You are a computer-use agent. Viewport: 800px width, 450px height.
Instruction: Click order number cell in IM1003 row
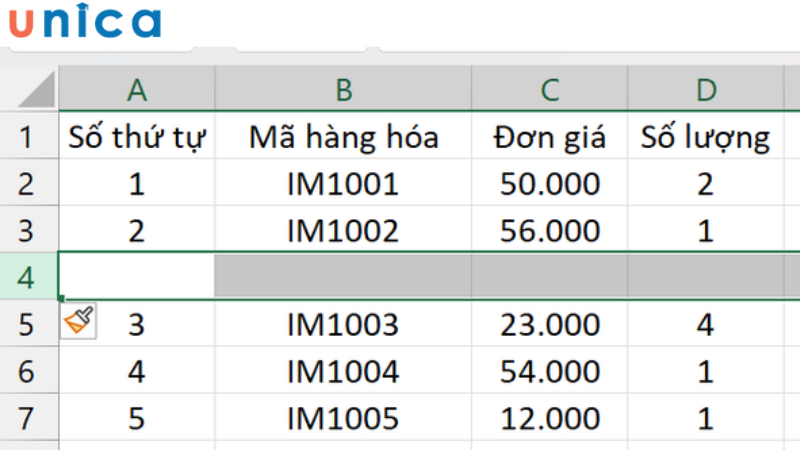click(x=137, y=323)
